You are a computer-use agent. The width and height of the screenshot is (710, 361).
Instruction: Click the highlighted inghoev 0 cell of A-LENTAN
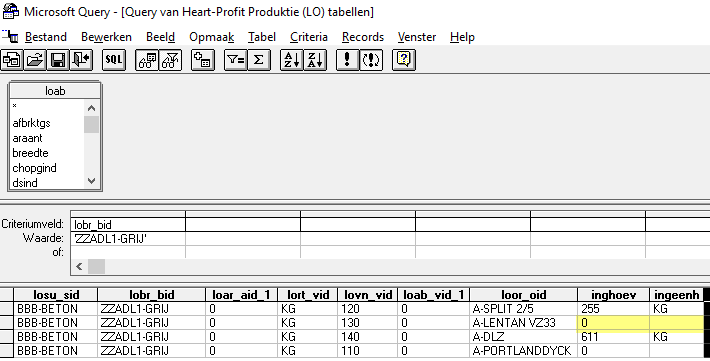[x=614, y=323]
